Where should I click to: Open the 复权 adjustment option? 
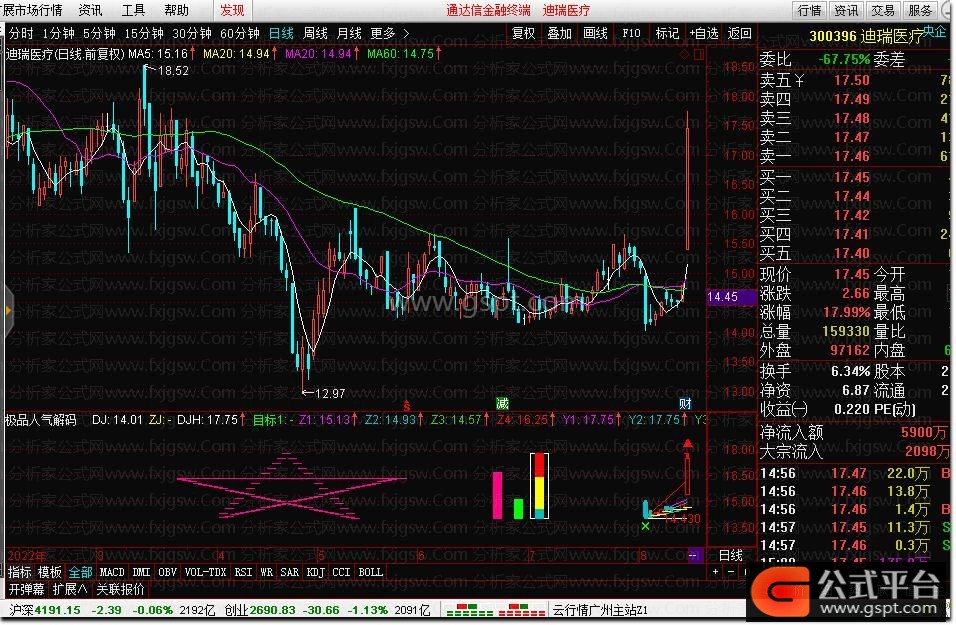(523, 33)
